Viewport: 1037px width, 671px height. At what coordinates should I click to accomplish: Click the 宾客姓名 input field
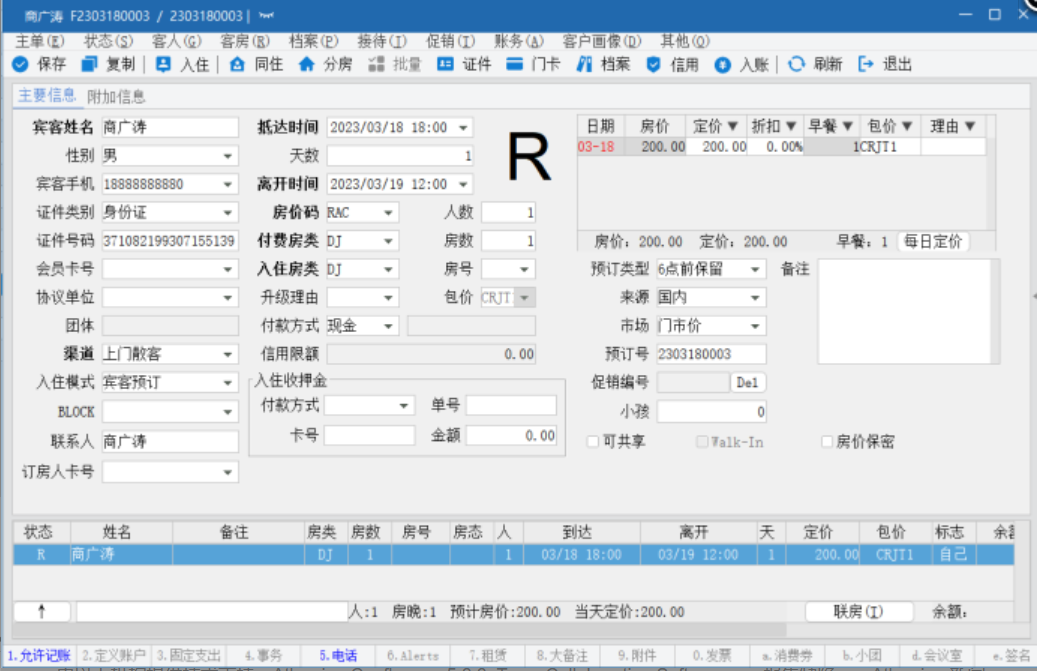pos(170,128)
